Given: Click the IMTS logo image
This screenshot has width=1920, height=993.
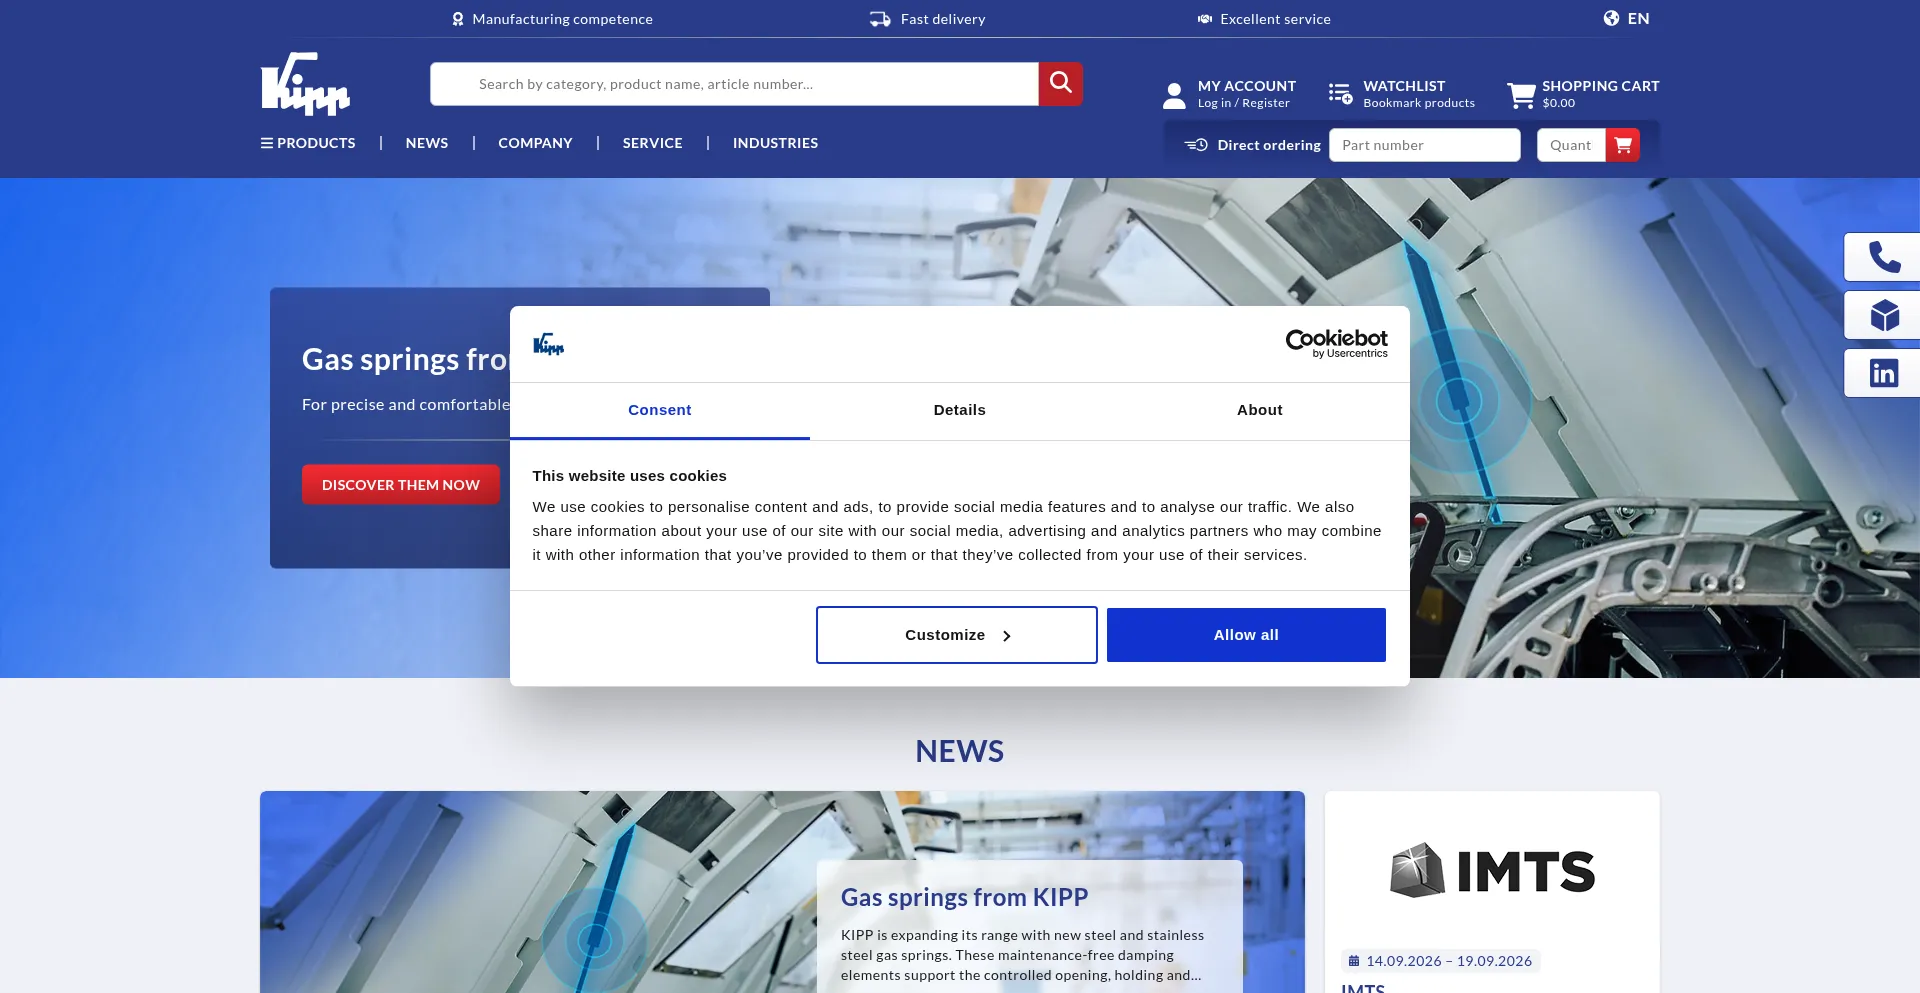Looking at the screenshot, I should click(x=1492, y=870).
